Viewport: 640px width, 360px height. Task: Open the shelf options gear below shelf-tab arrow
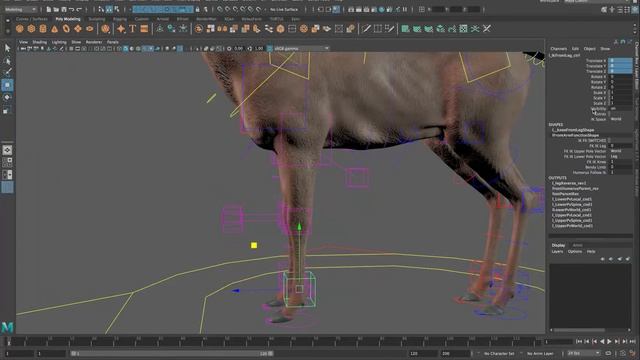pos(8,30)
